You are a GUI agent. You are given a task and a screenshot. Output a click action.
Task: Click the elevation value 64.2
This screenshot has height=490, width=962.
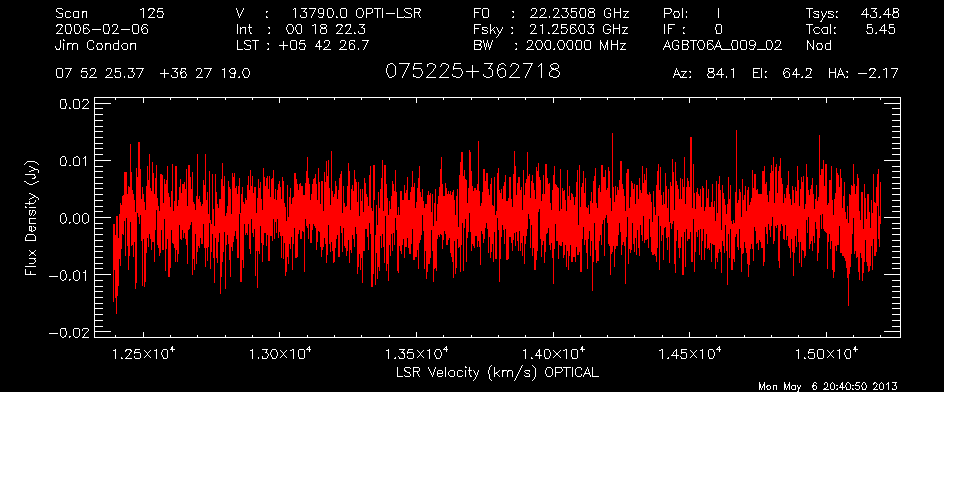tap(797, 74)
